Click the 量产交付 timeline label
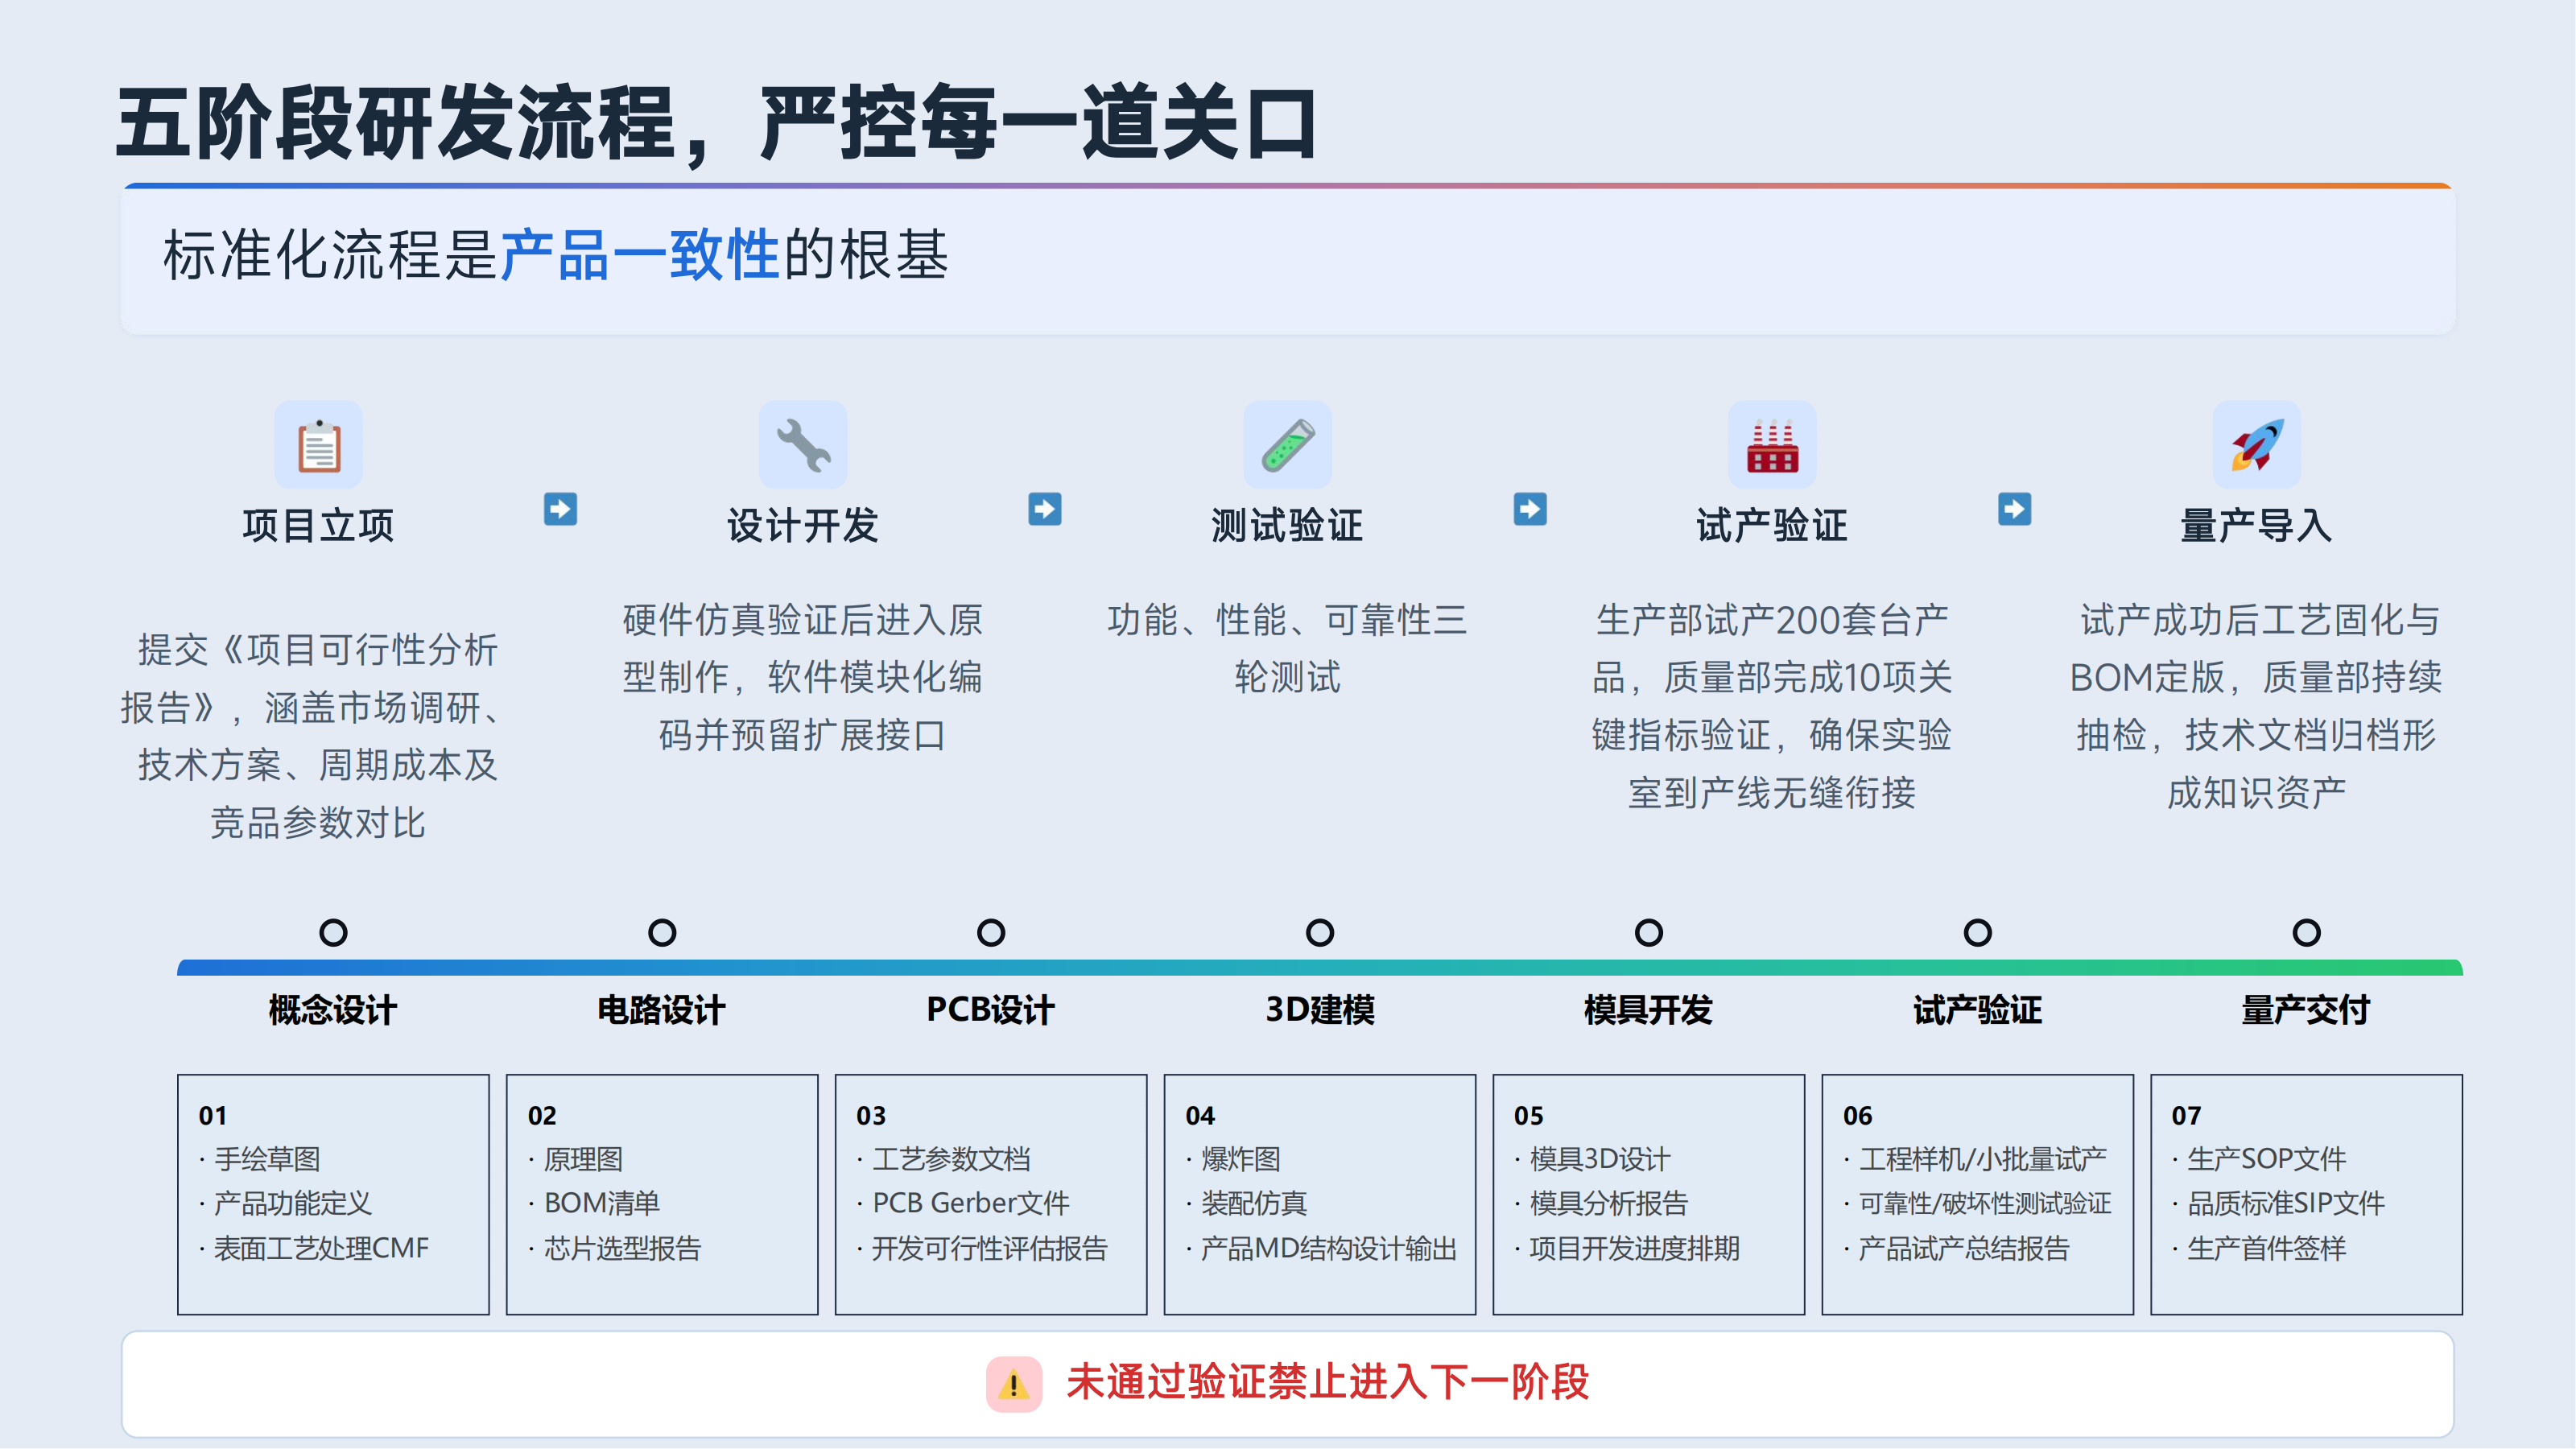The height and width of the screenshot is (1449, 2576). coord(2306,1010)
